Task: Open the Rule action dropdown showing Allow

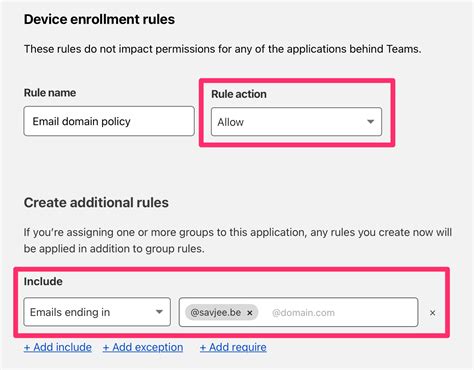Action: [x=296, y=122]
